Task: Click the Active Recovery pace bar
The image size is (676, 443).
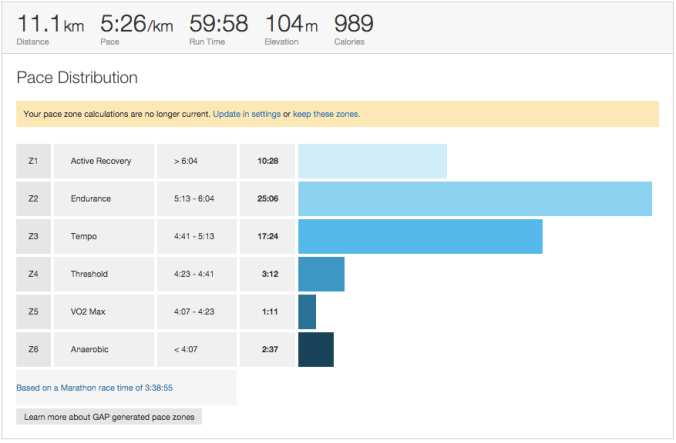Action: [372, 161]
